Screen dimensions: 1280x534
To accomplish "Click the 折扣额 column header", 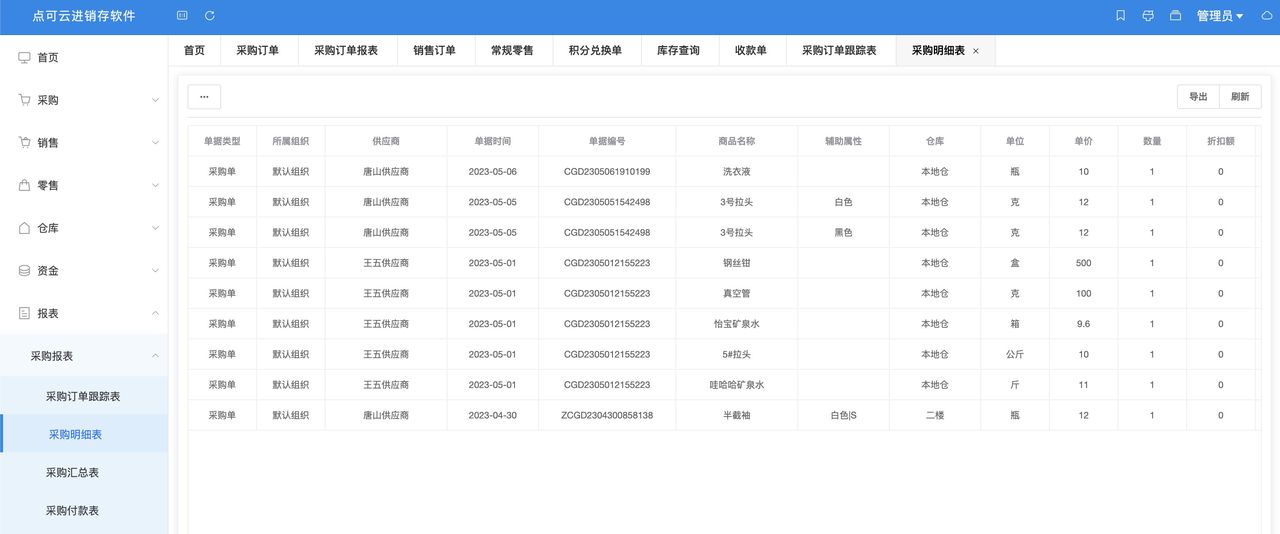I will [1221, 142].
